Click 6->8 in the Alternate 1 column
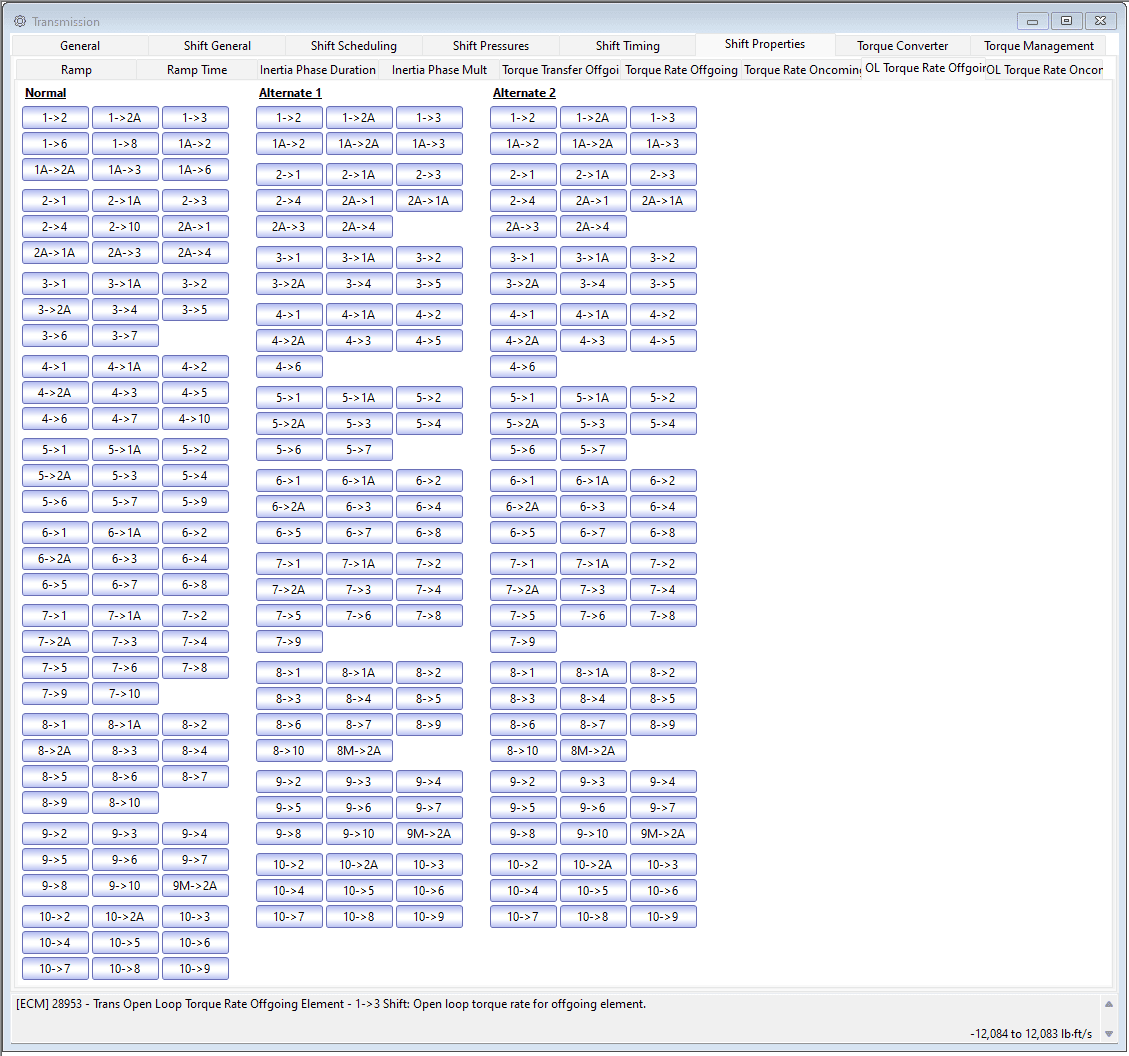Viewport: 1129px width, 1056px height. (x=428, y=533)
